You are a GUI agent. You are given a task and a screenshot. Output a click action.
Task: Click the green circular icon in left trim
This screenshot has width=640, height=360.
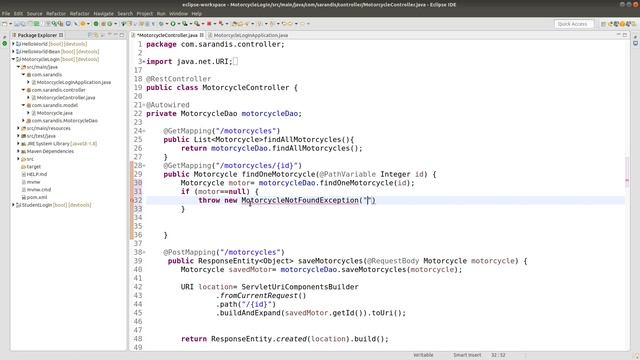[4, 43]
